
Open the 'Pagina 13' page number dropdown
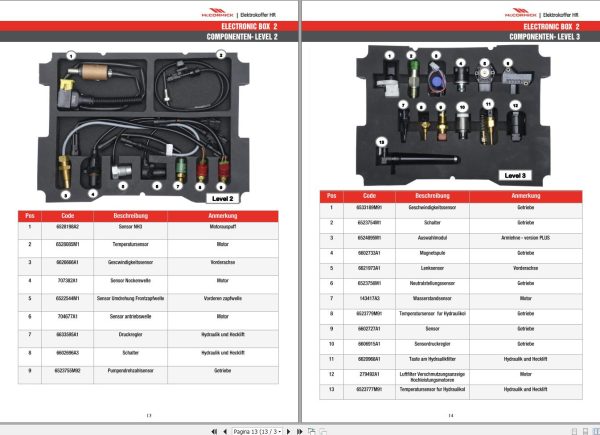click(258, 432)
